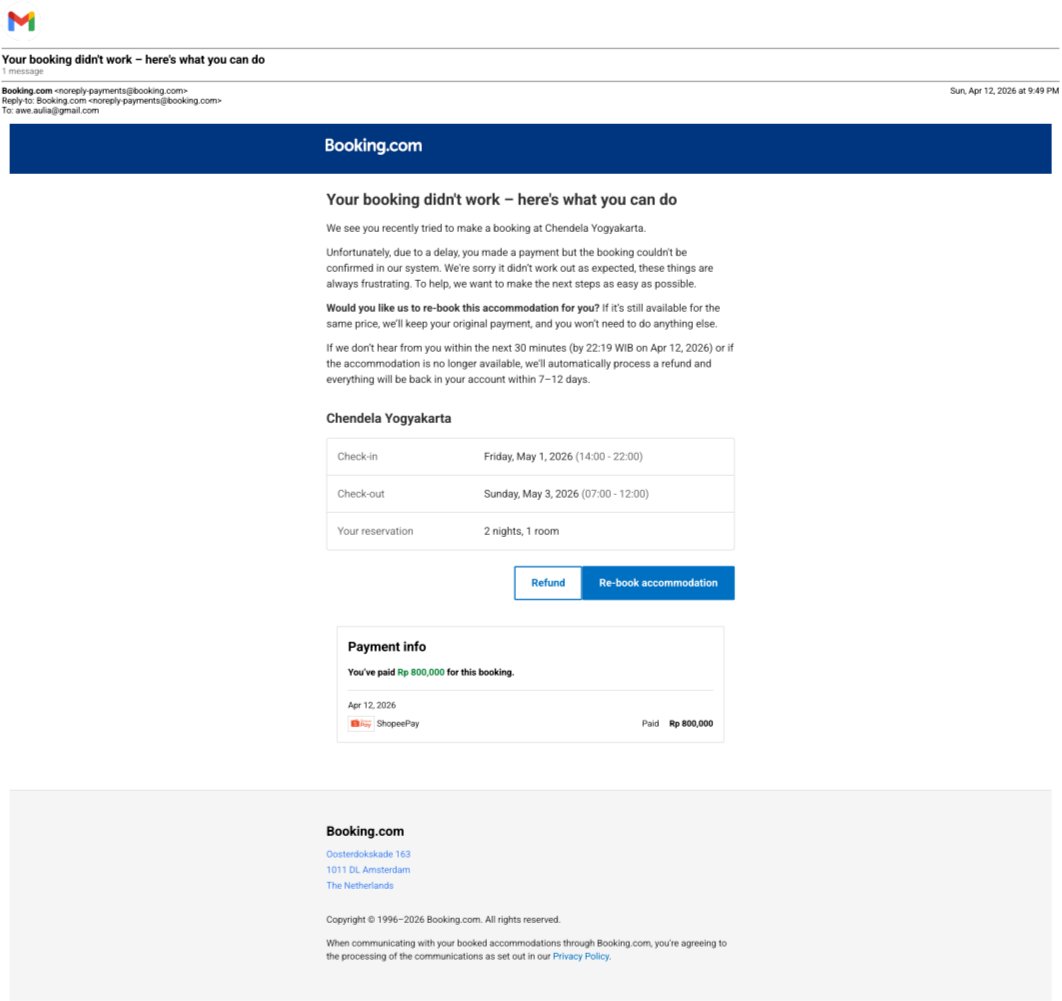Click 'Friday, May 1, 2026' check-in date
Image resolution: width=1062 pixels, height=1001 pixels.
[x=528, y=456]
